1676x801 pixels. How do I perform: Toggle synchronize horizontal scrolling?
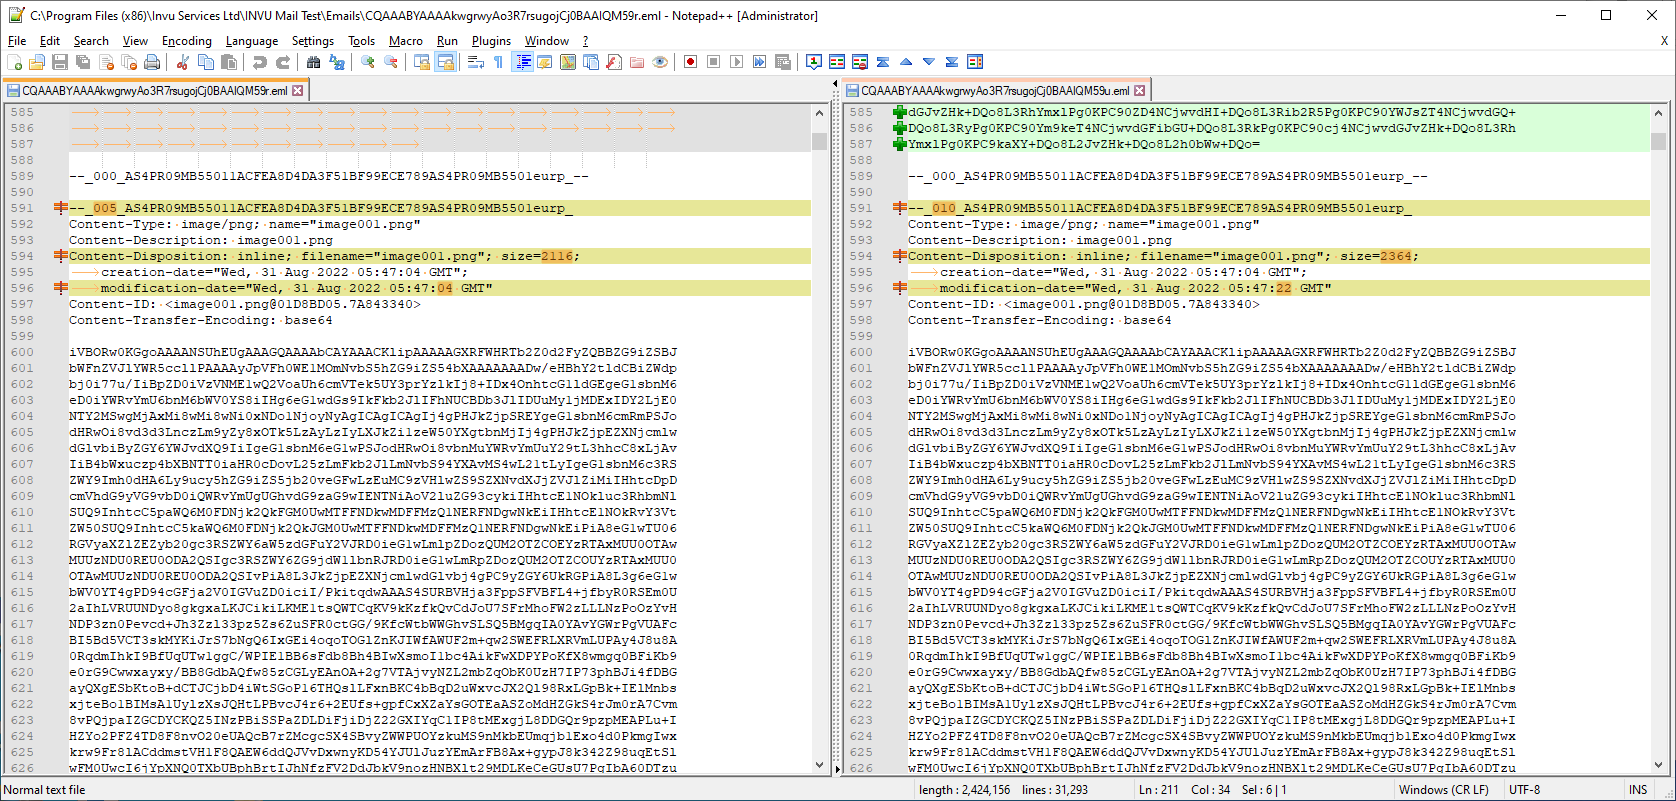445,62
